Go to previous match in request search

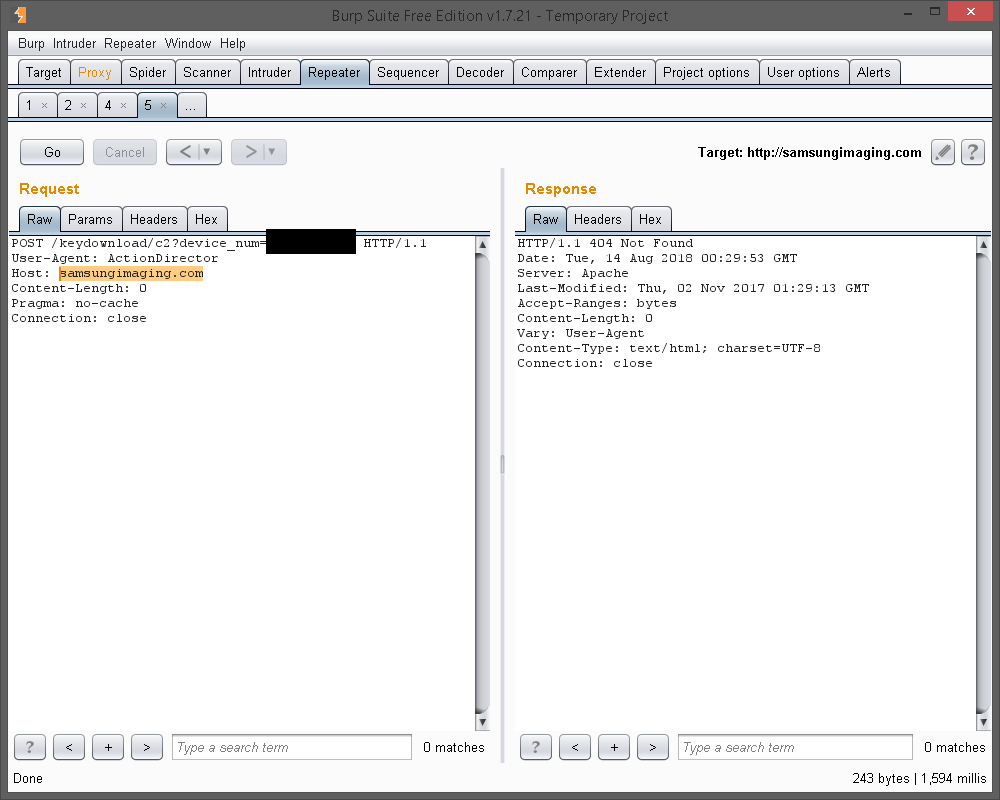68,747
